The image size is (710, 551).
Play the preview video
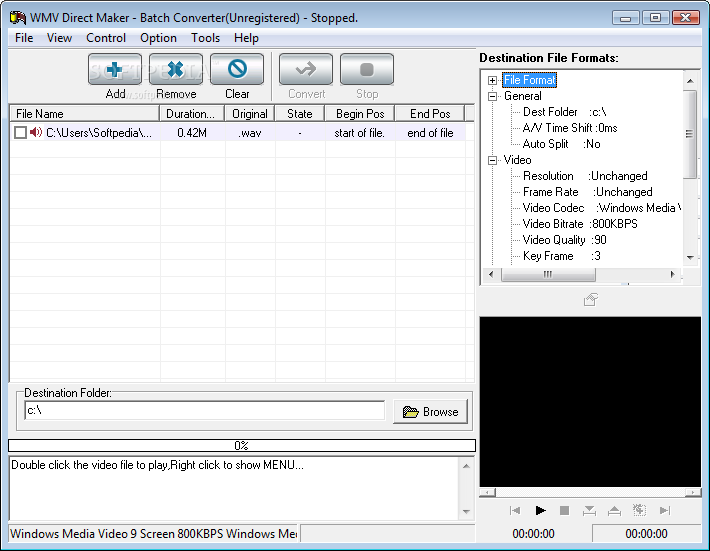(540, 510)
